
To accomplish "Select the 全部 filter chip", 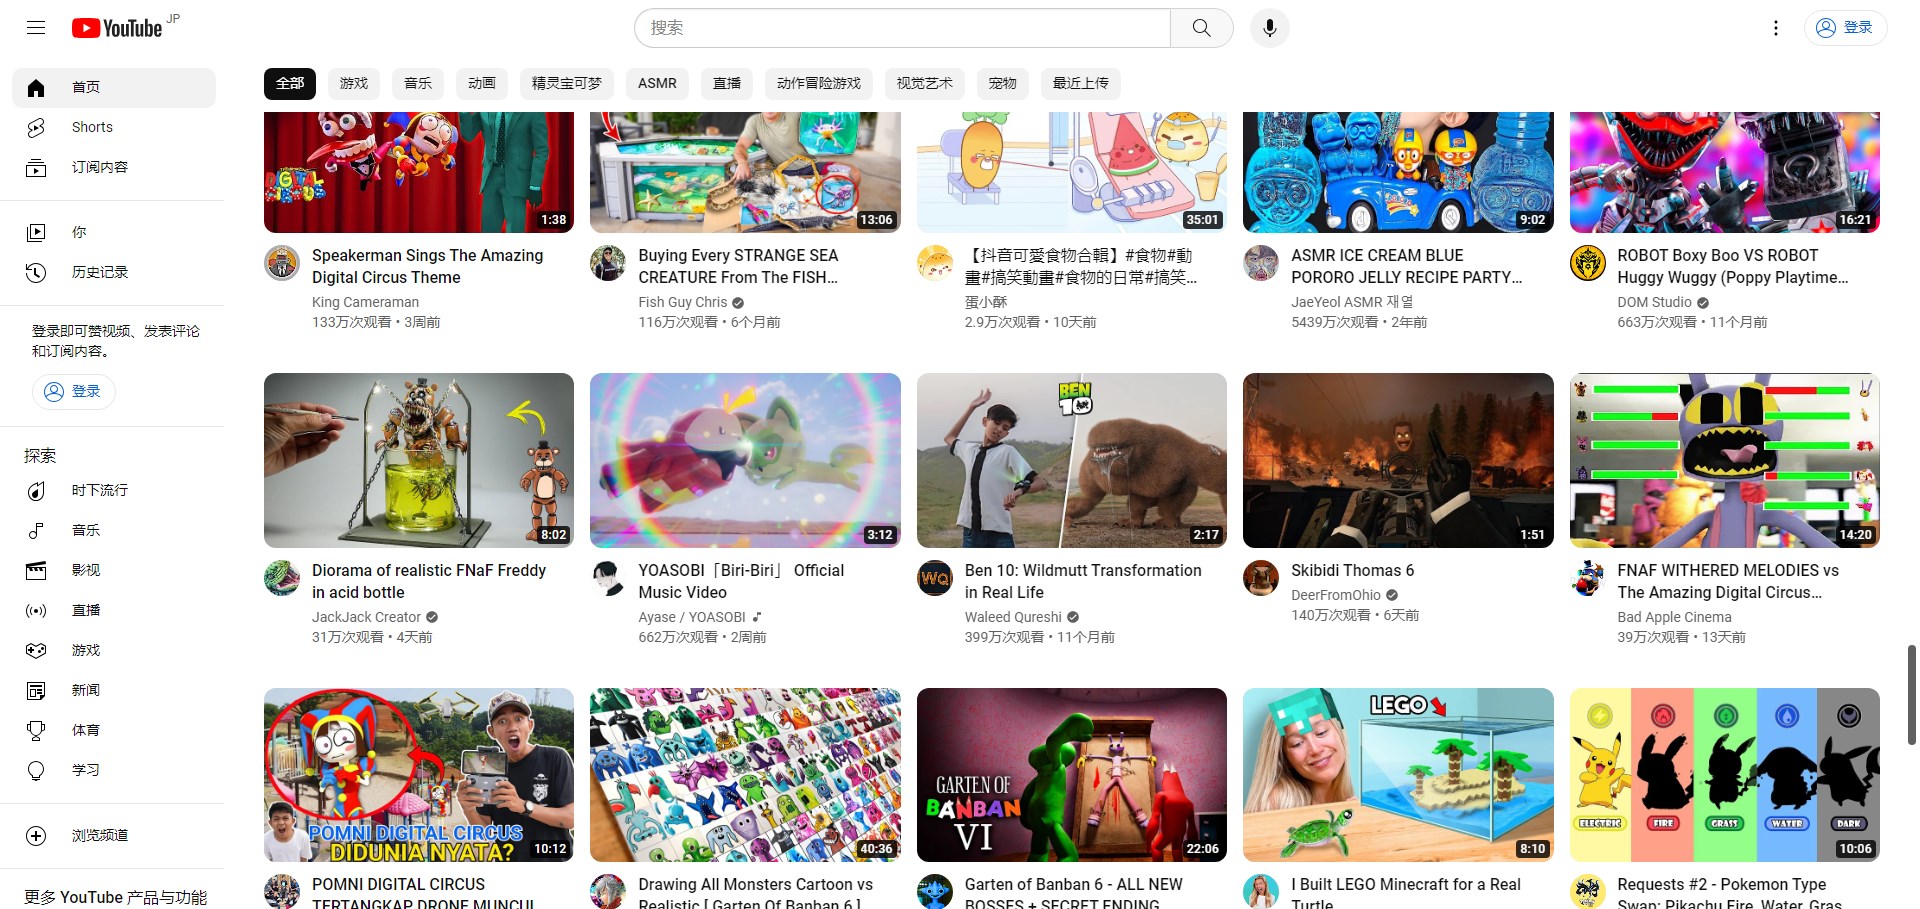I will click(x=290, y=84).
